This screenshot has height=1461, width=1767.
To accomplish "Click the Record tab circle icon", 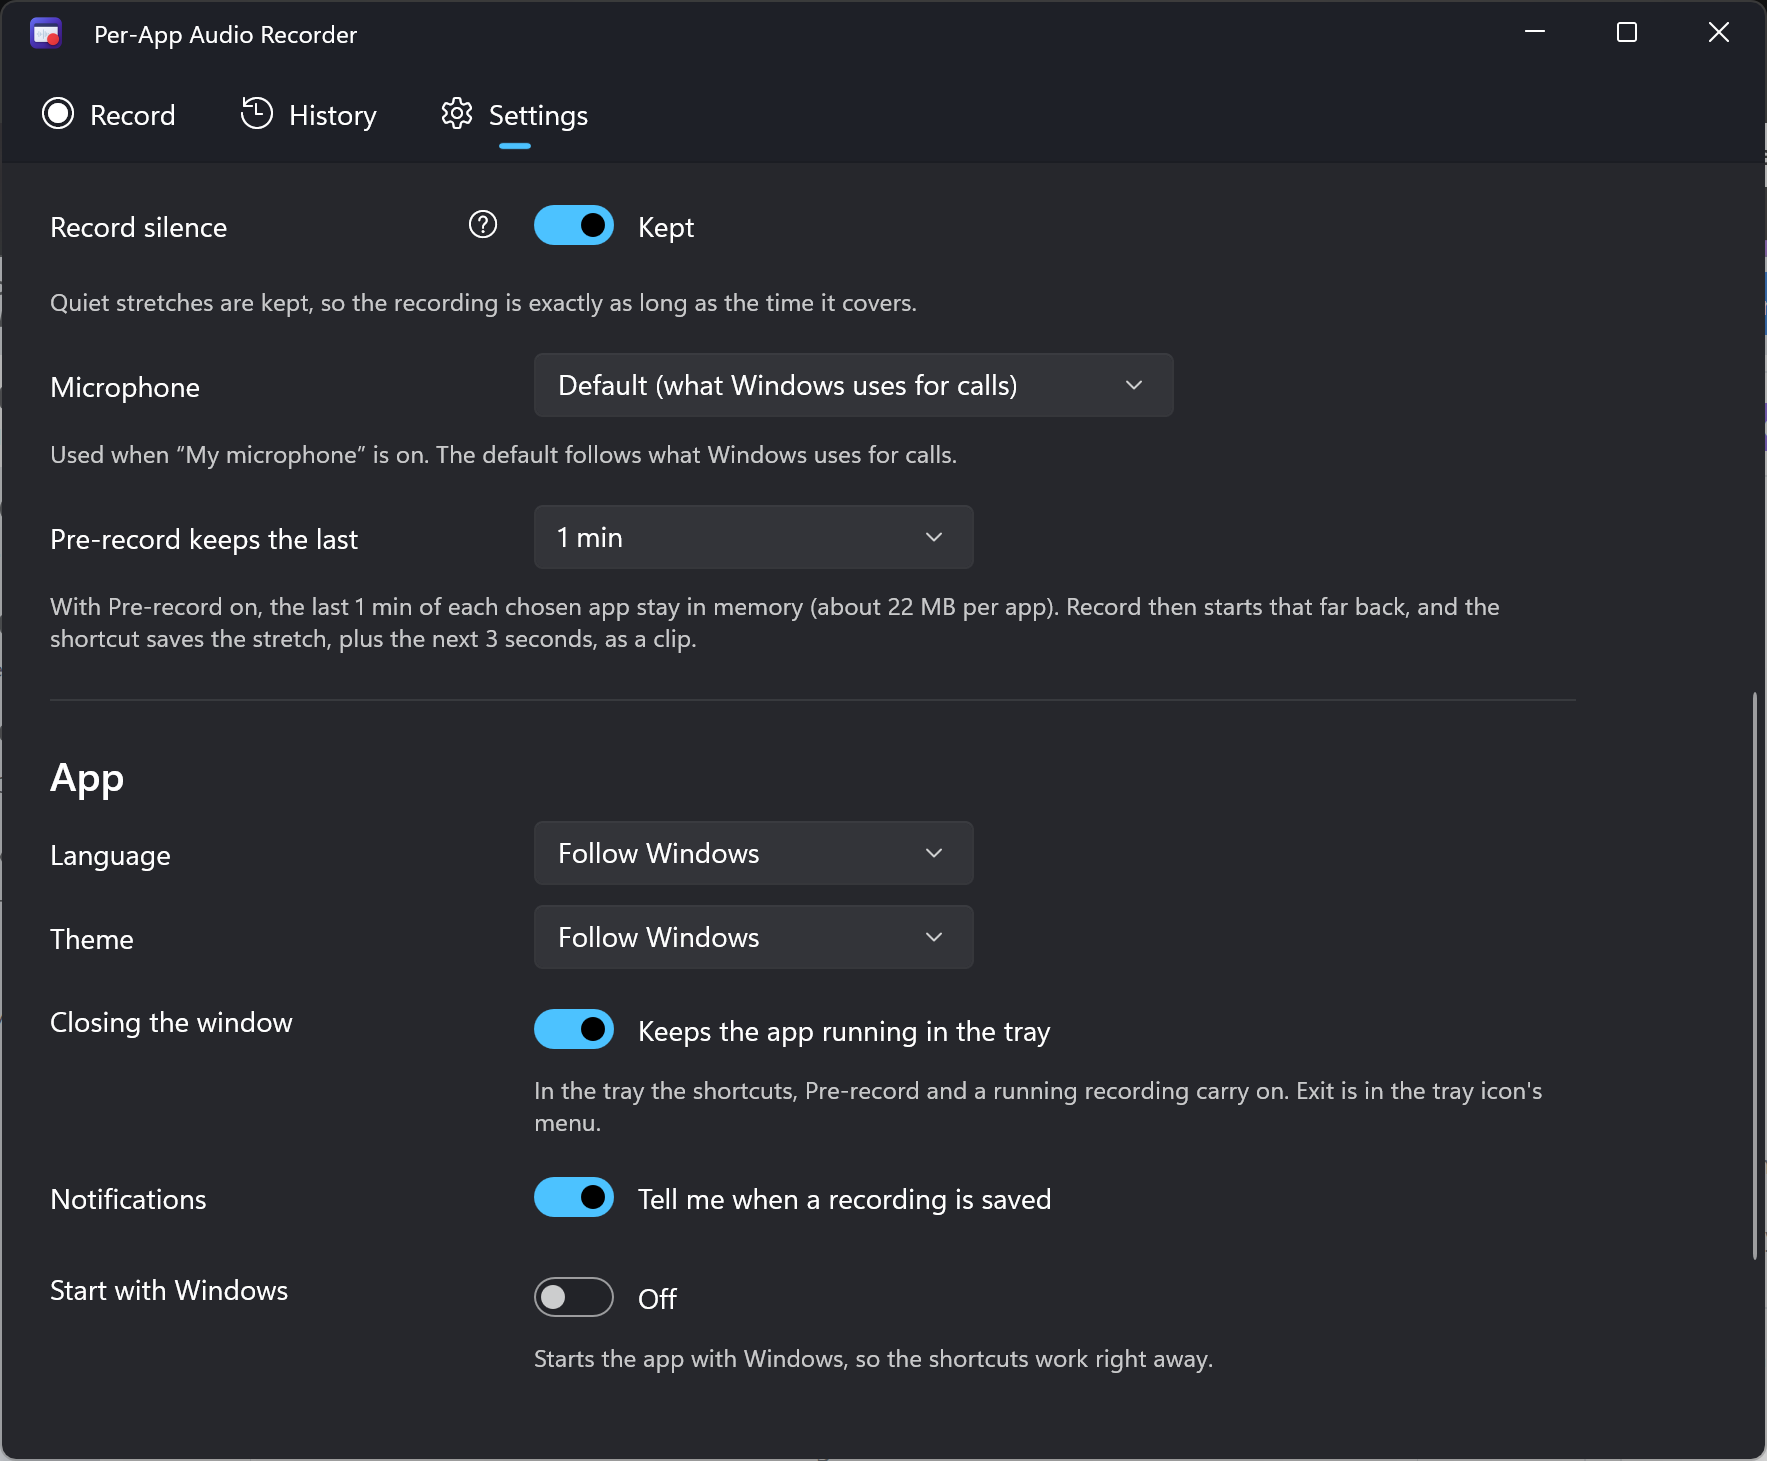I will [x=58, y=114].
